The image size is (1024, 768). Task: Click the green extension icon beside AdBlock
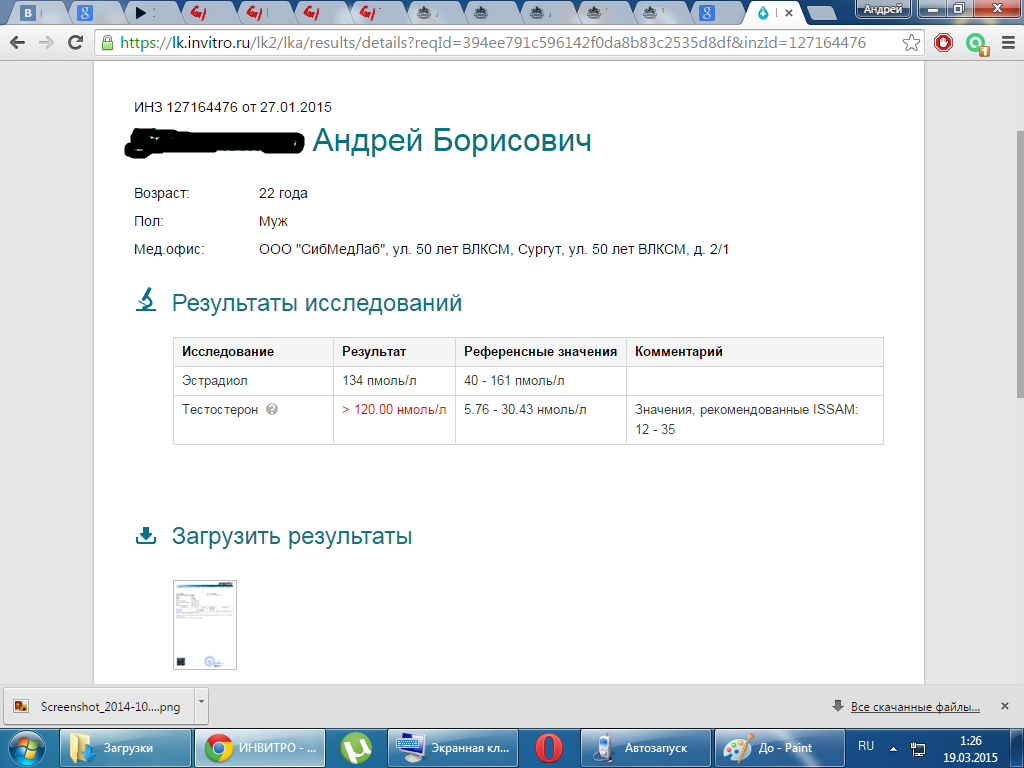(x=976, y=44)
